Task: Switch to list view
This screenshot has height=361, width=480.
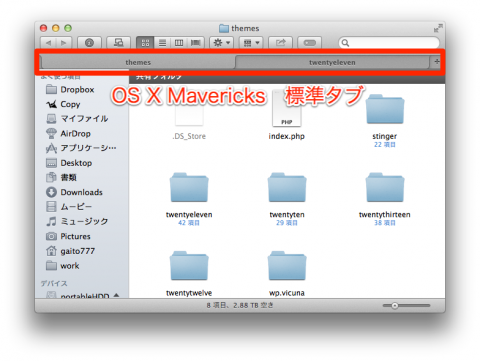Action: coord(162,43)
